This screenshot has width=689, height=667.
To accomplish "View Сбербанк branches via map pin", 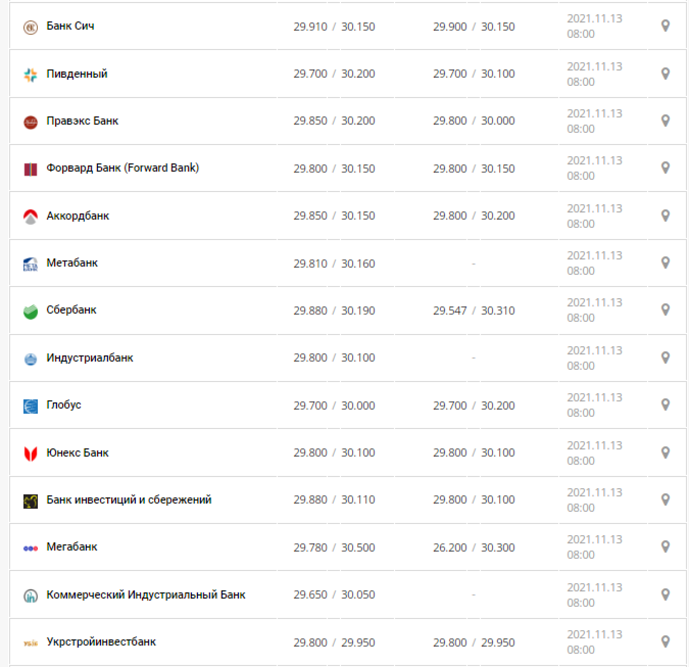I will coord(665,310).
